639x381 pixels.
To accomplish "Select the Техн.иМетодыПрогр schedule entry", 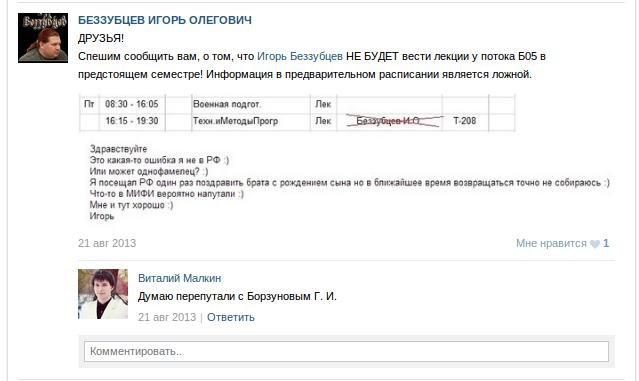I will [x=235, y=121].
